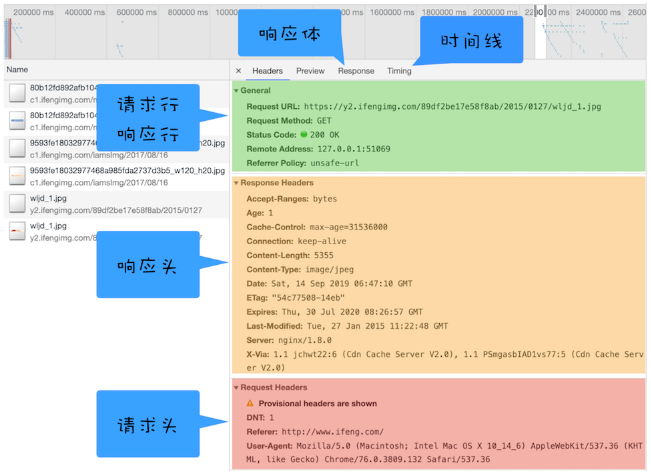Click the Remote Address value 127.0.0.1:51069
651x473 pixels.
coord(354,149)
